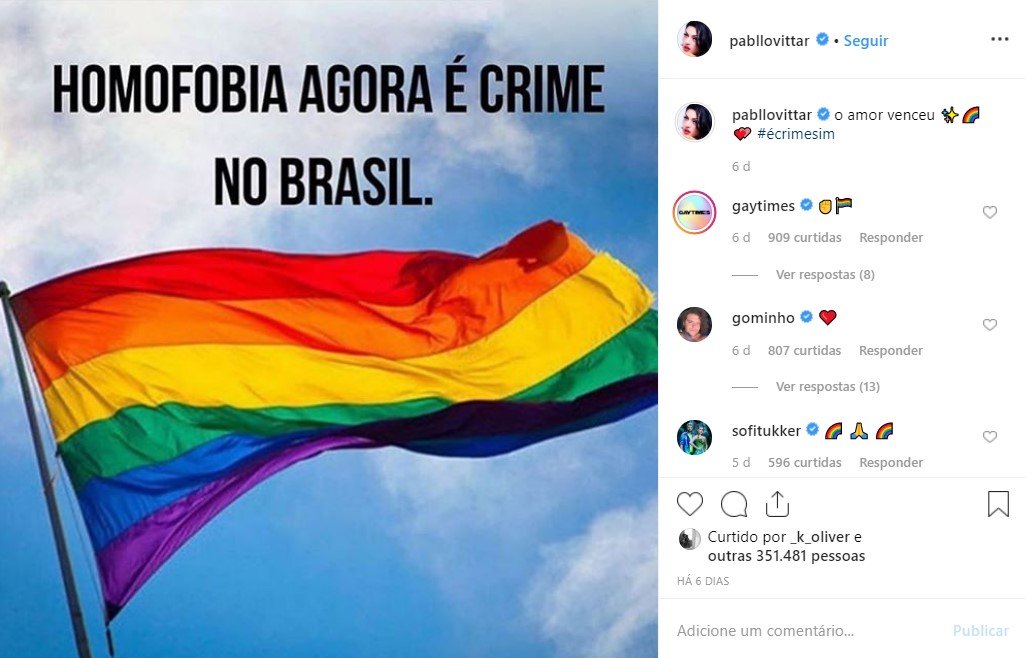The width and height of the screenshot is (1026, 658).
Task: Open the three-dot more options menu
Action: (x=1000, y=39)
